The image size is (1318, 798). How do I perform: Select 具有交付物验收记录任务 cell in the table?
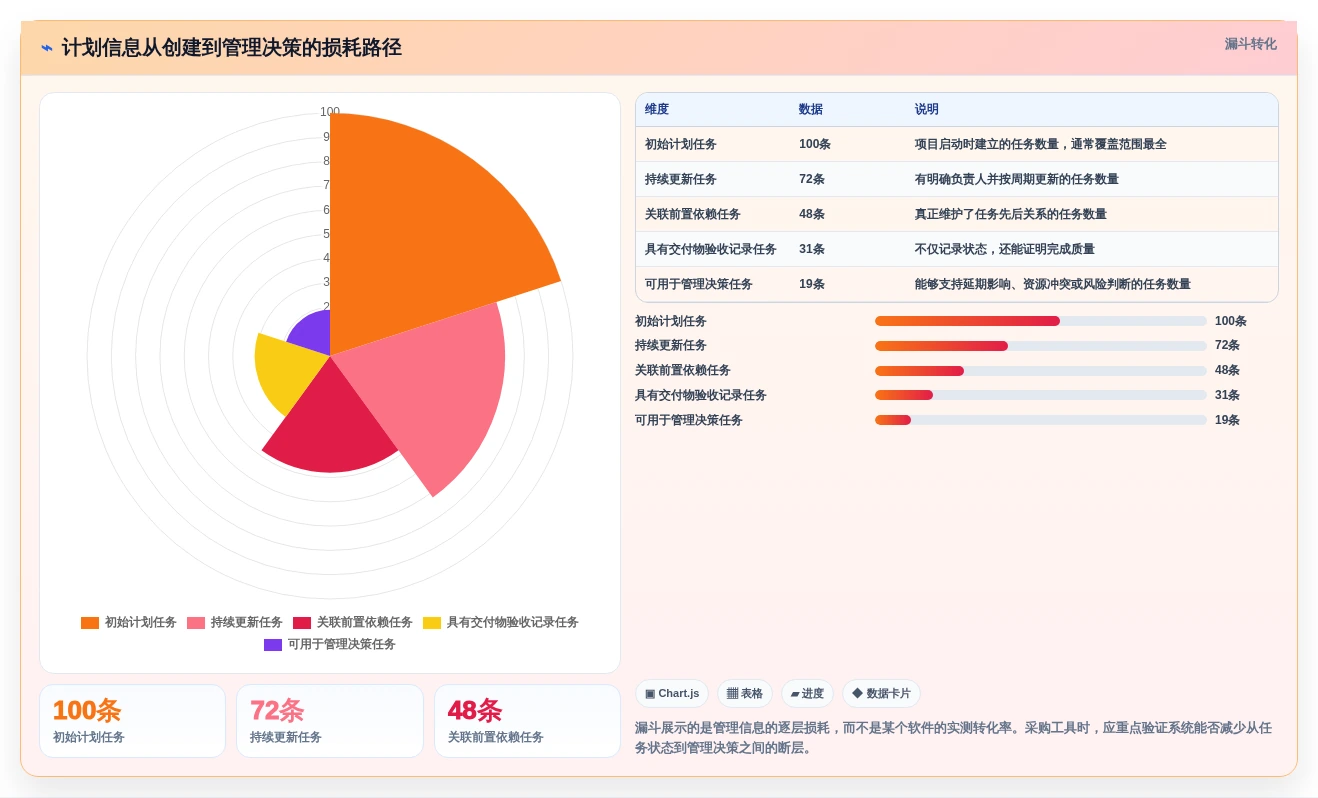[x=711, y=249]
